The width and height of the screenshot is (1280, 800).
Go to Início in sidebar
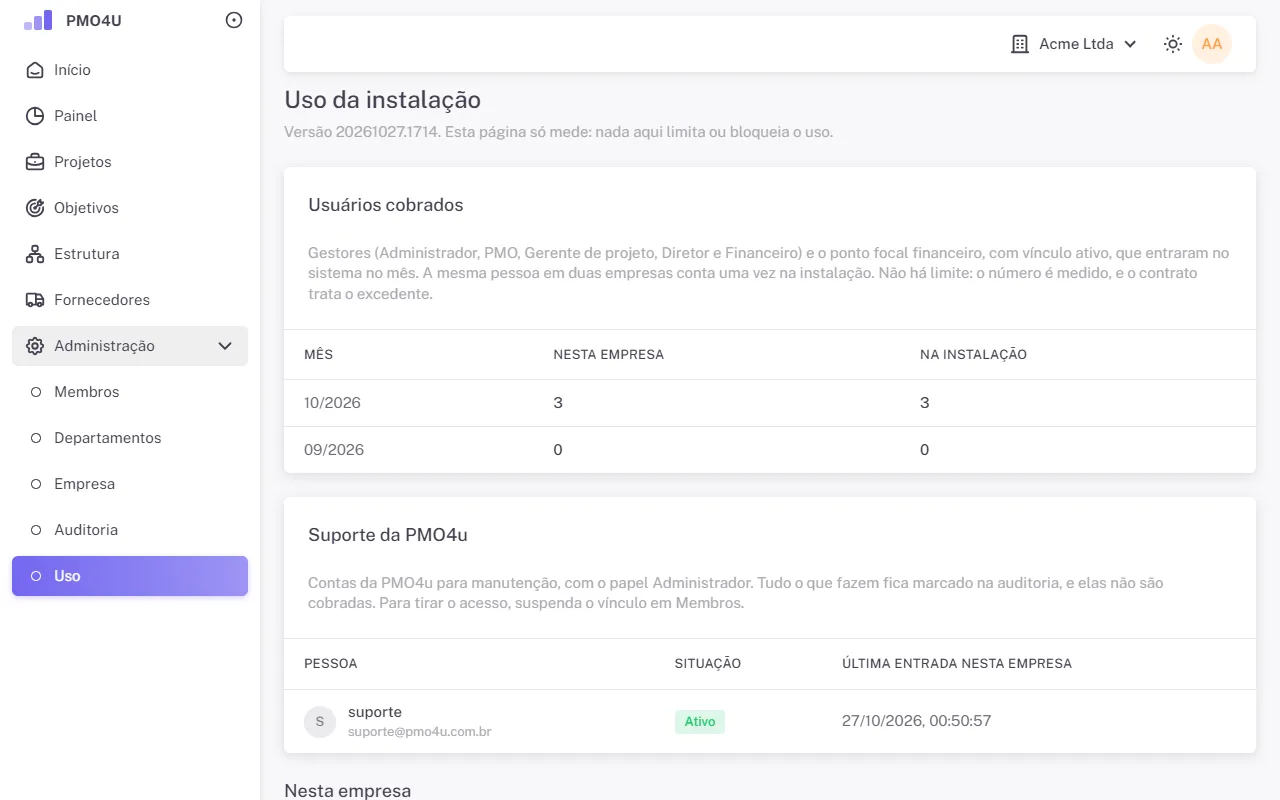(130, 70)
